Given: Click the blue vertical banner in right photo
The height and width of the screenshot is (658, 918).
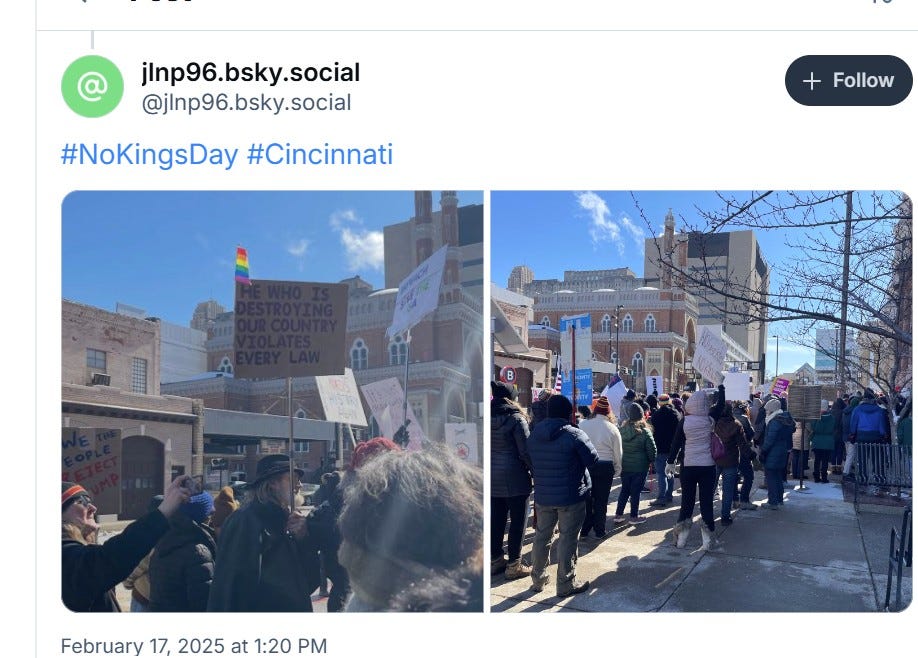Looking at the screenshot, I should coord(576,358).
